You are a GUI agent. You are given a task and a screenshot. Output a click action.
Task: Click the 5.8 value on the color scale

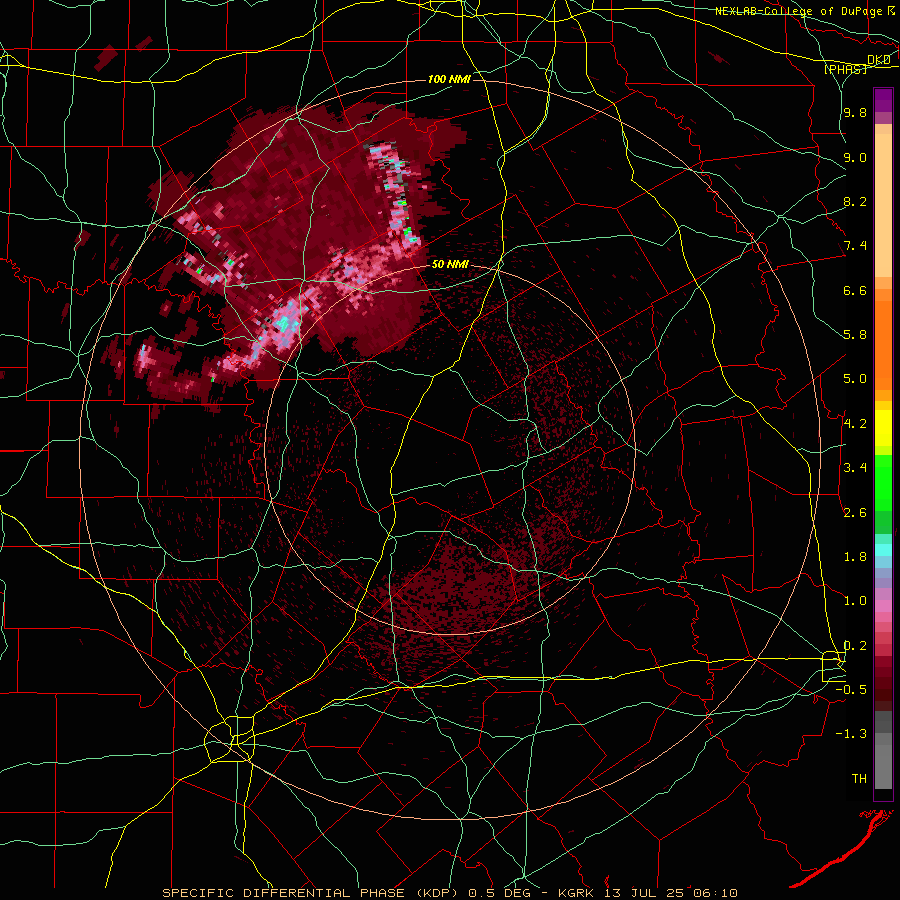pyautogui.click(x=855, y=335)
